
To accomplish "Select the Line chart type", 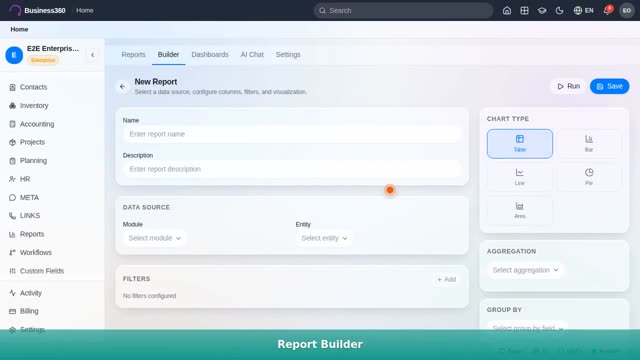I will pyautogui.click(x=520, y=177).
